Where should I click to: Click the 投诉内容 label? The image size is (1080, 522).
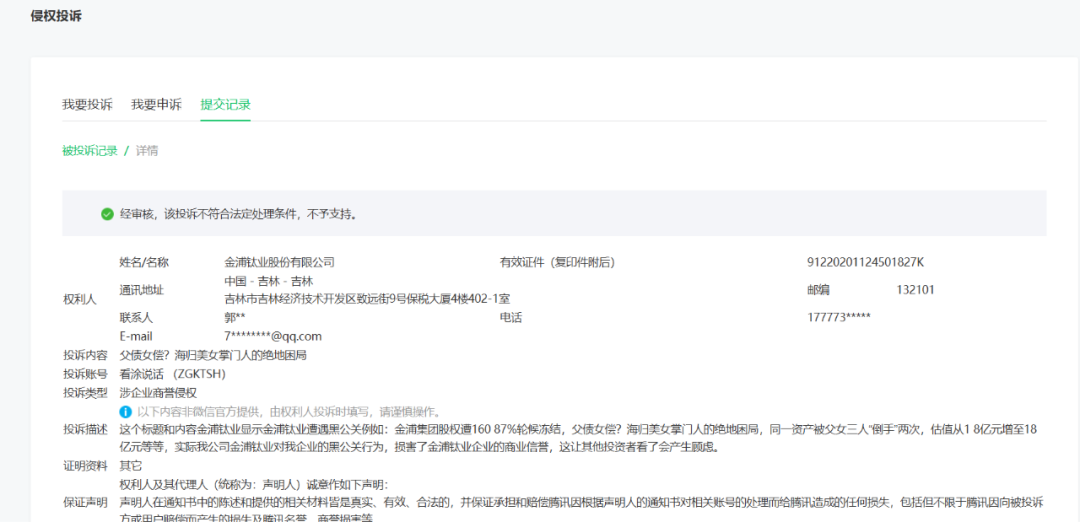click(85, 355)
